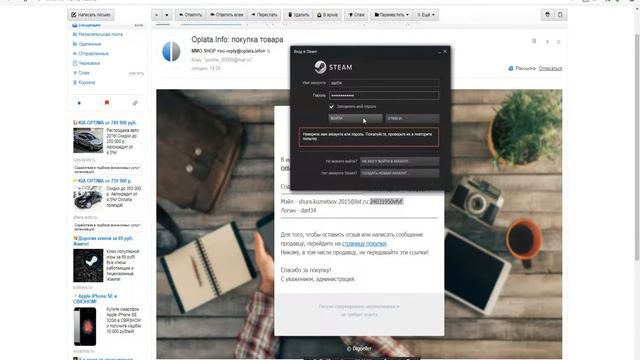Open ad link Дорогие ключи за 69 руб.
Viewport: 640px width, 360px height.
coord(103,241)
